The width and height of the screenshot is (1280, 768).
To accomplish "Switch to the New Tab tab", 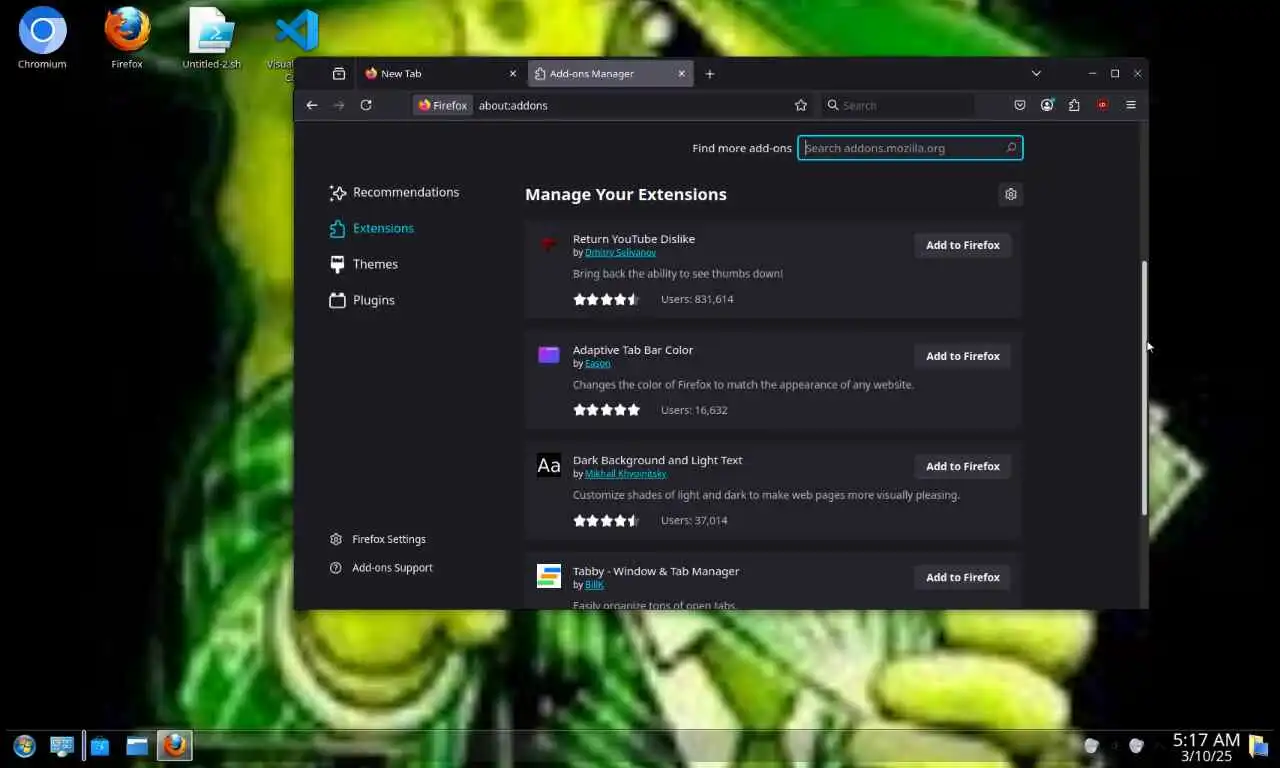I will (441, 74).
